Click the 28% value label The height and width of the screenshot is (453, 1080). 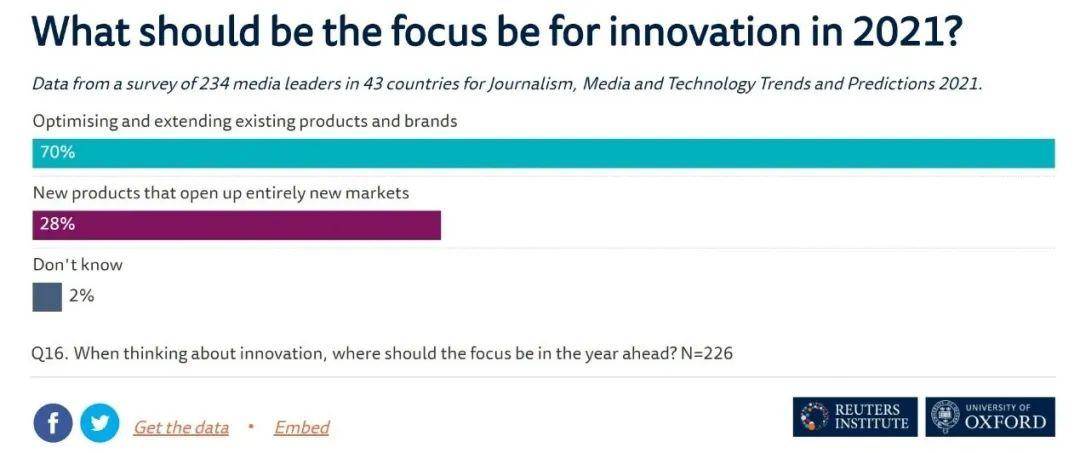[57, 225]
